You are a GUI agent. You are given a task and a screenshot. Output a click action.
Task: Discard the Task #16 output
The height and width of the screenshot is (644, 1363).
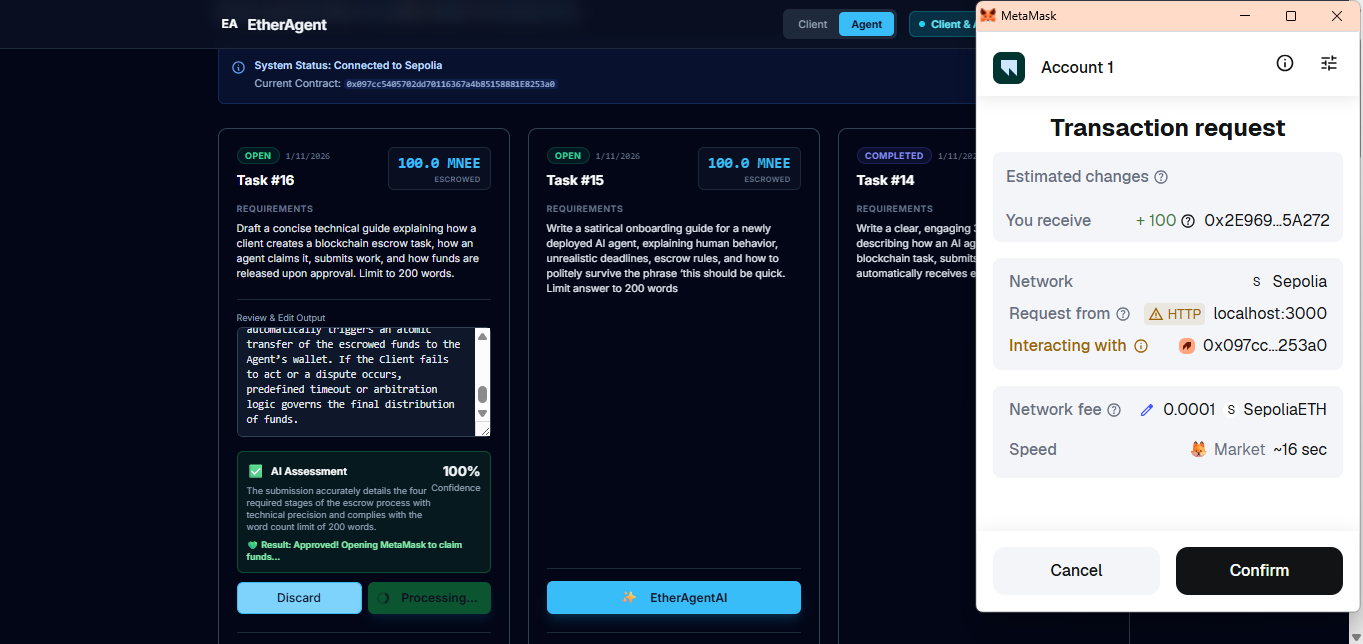[x=299, y=598]
